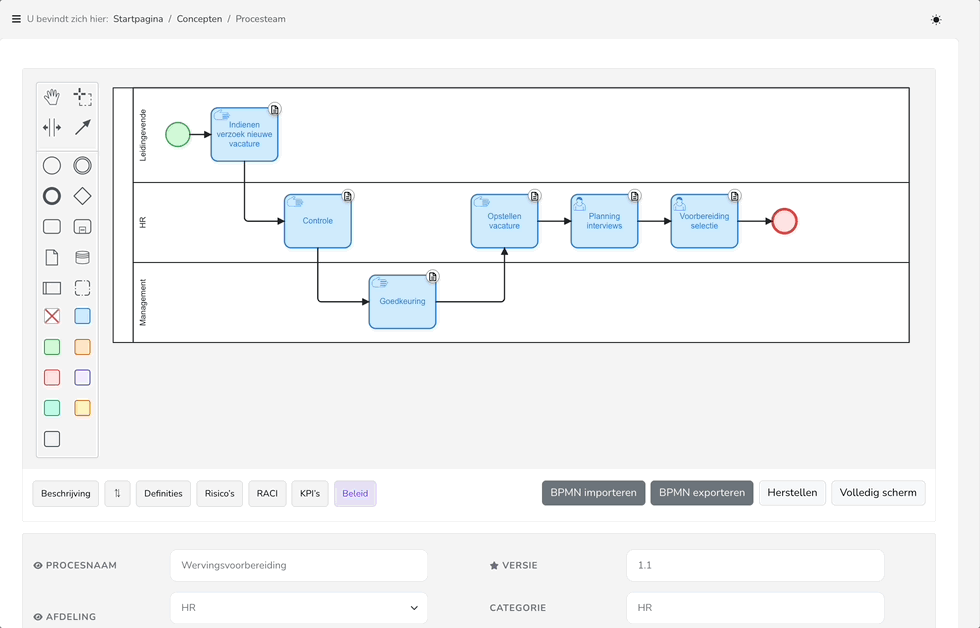Switch to the Risico's tab

[x=219, y=494]
